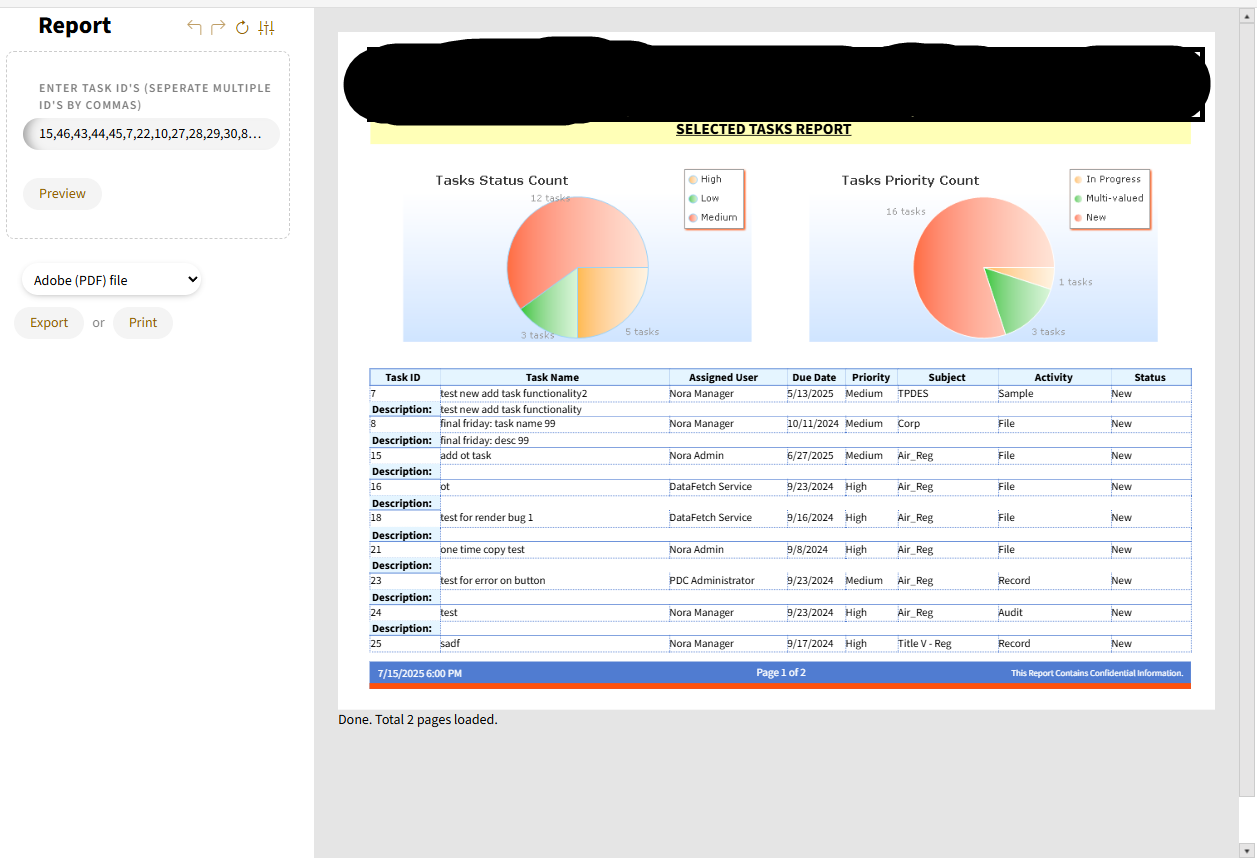
Task: Click the vertical scrollbar on the right
Action: coord(1247,400)
